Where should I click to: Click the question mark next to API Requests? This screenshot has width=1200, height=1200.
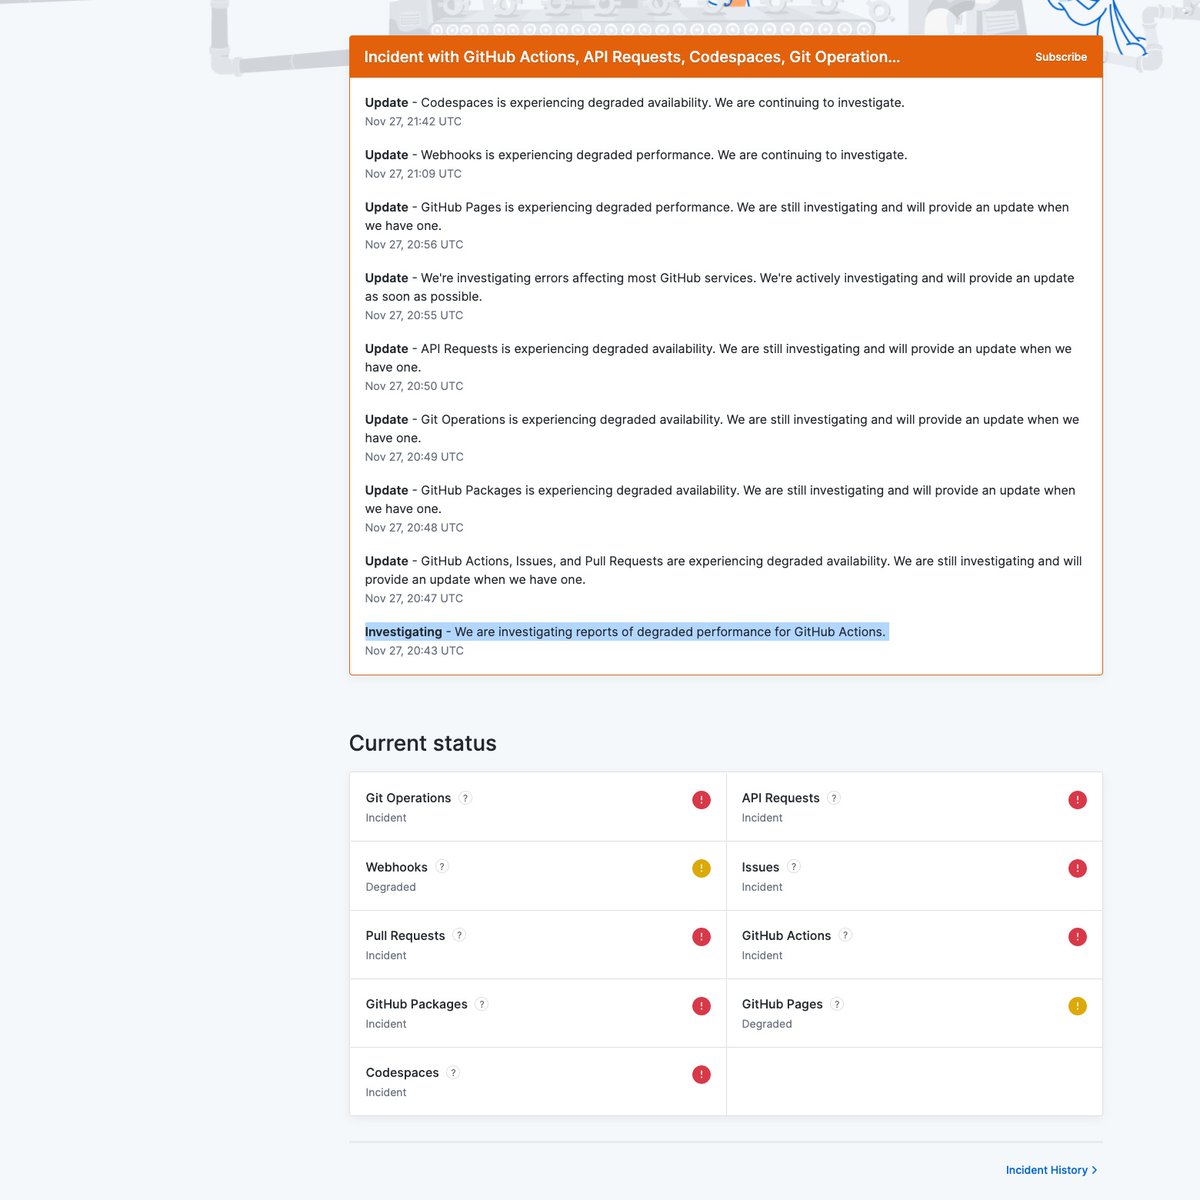coord(834,798)
